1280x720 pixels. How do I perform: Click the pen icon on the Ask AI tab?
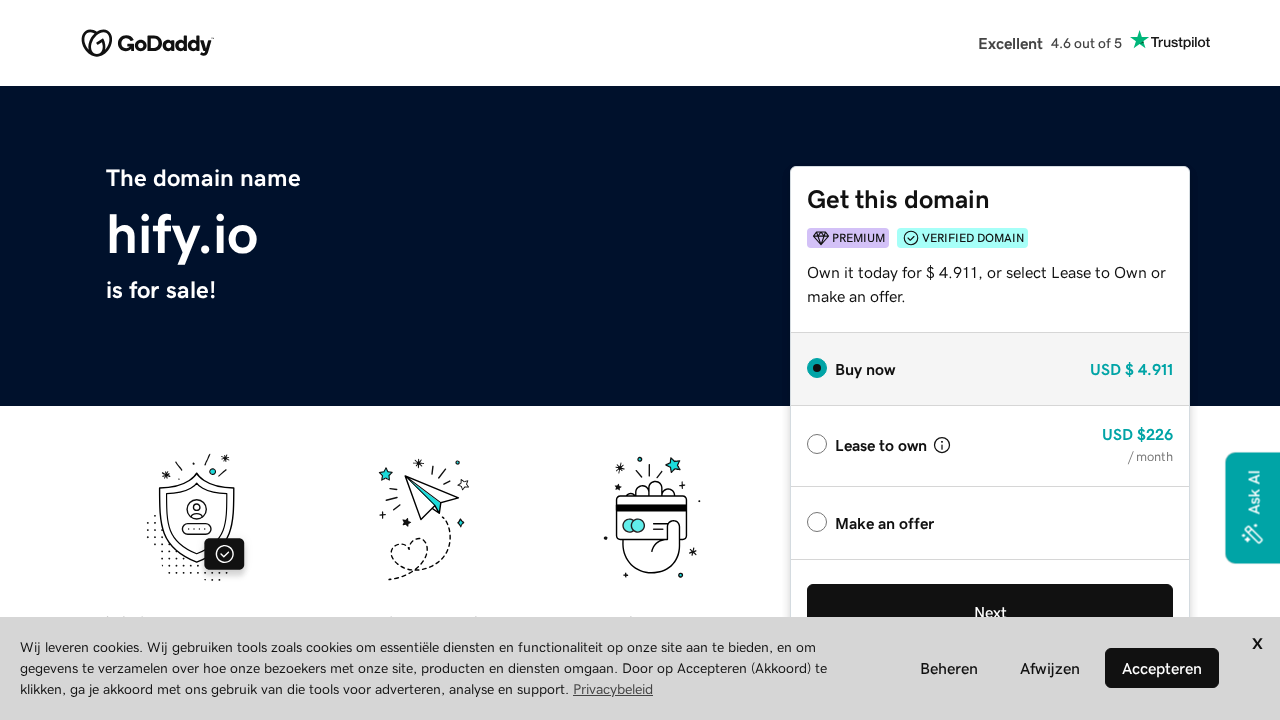(x=1252, y=534)
